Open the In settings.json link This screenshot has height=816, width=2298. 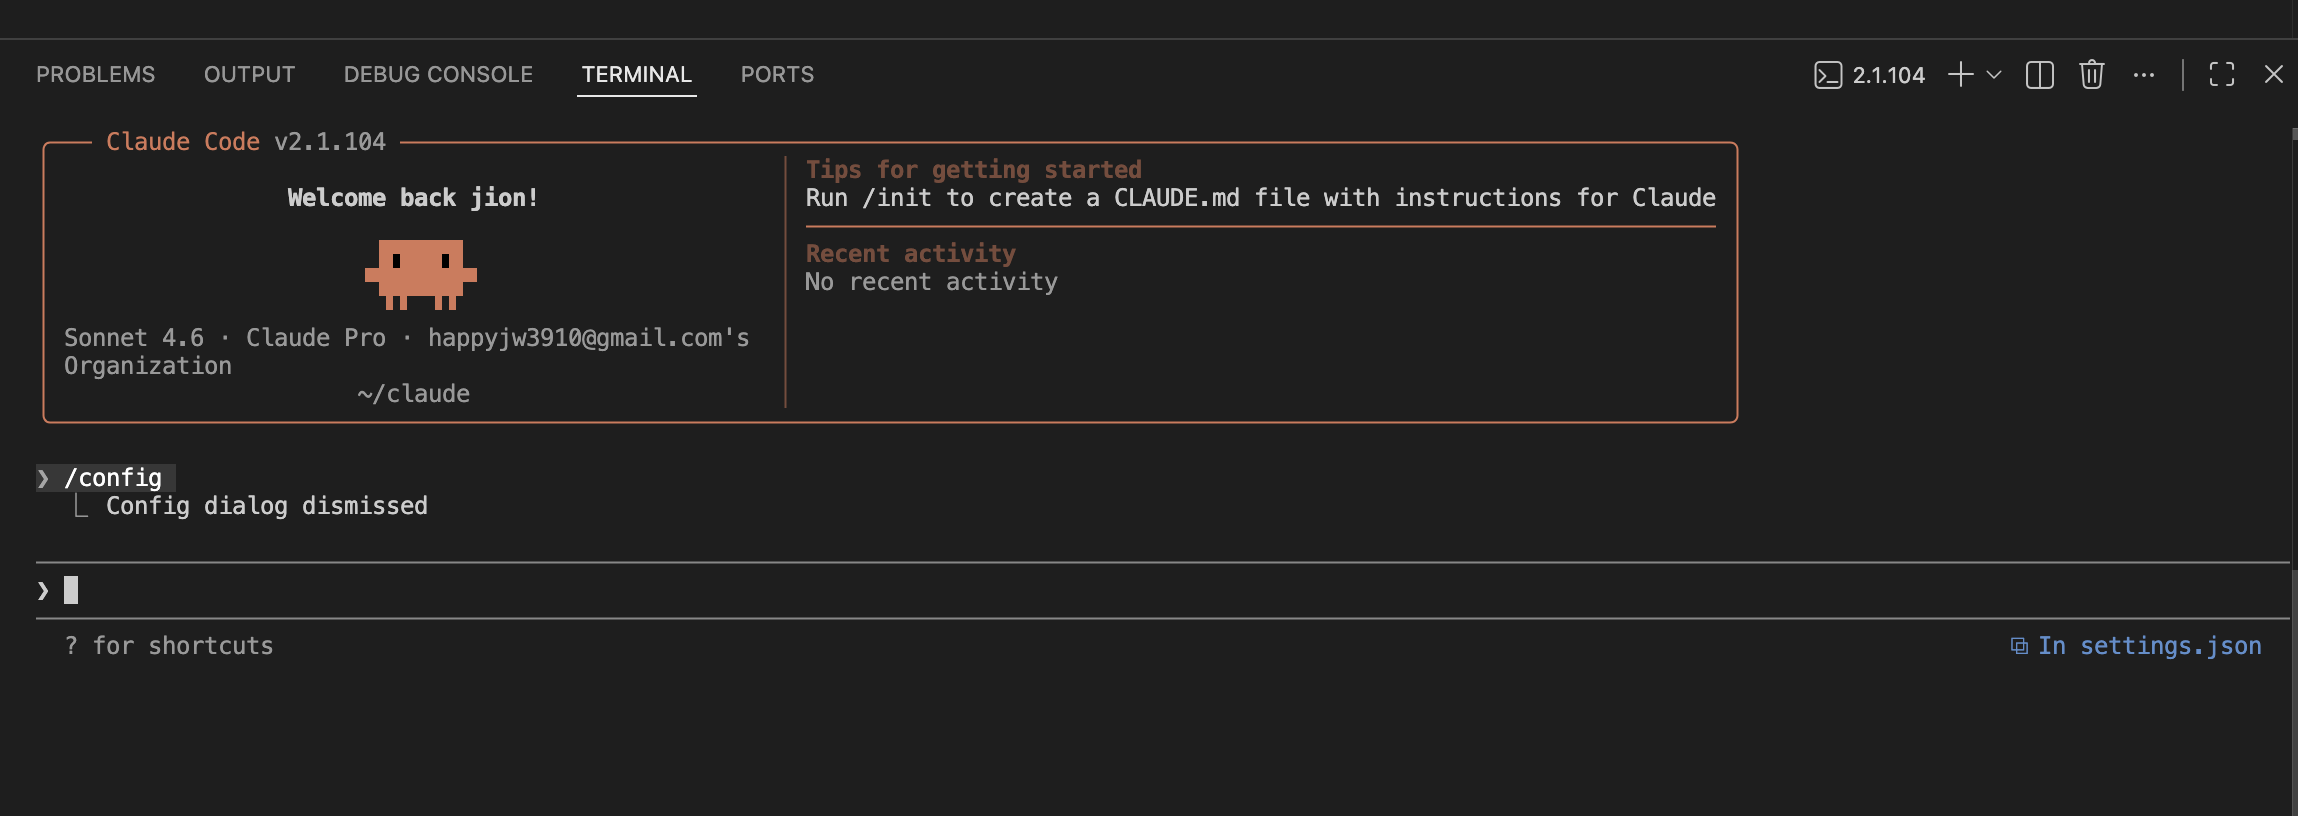click(2149, 646)
